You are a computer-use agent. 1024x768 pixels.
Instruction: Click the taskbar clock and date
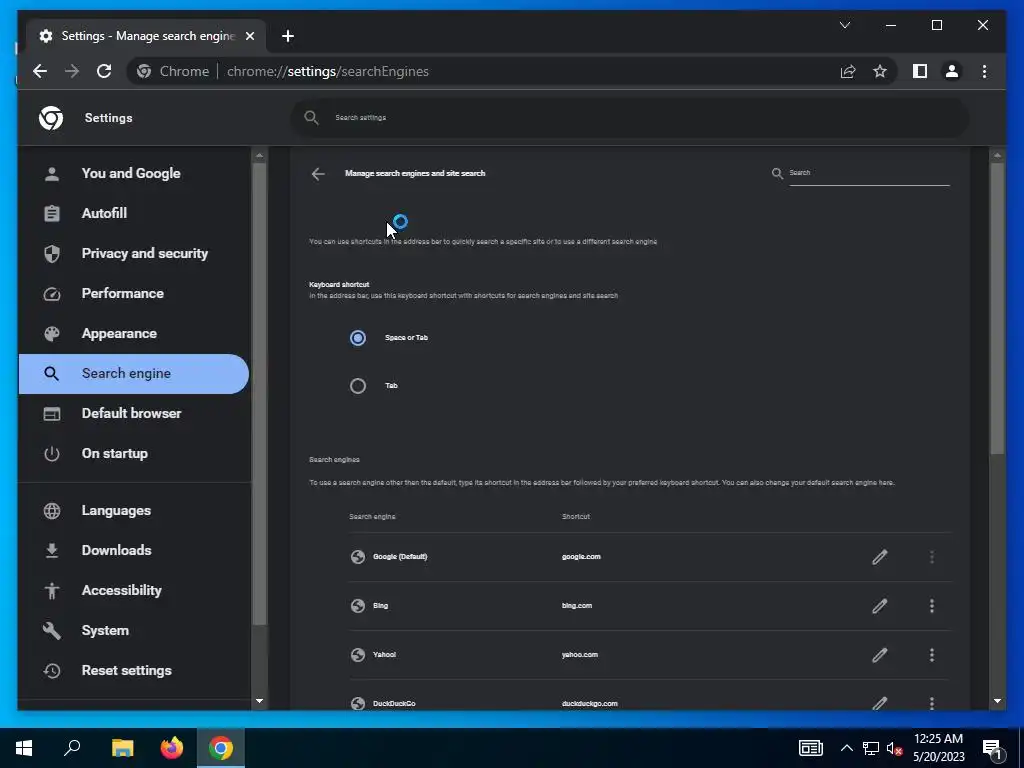[x=938, y=748]
